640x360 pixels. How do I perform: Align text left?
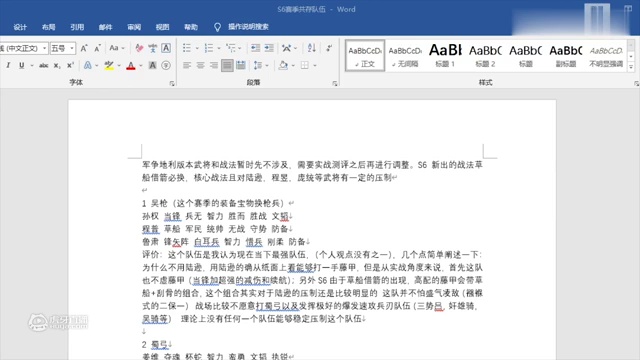pyautogui.click(x=187, y=65)
